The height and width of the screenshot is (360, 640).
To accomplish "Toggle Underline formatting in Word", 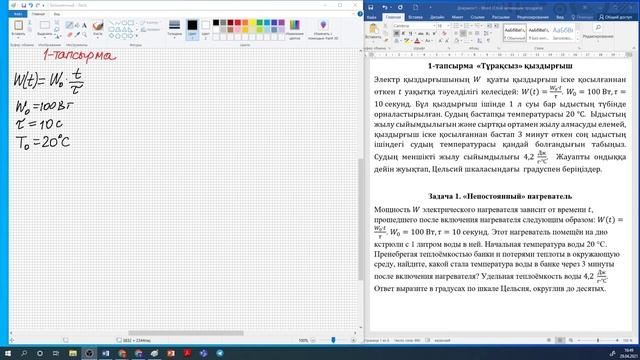I will pyautogui.click(x=410, y=33).
